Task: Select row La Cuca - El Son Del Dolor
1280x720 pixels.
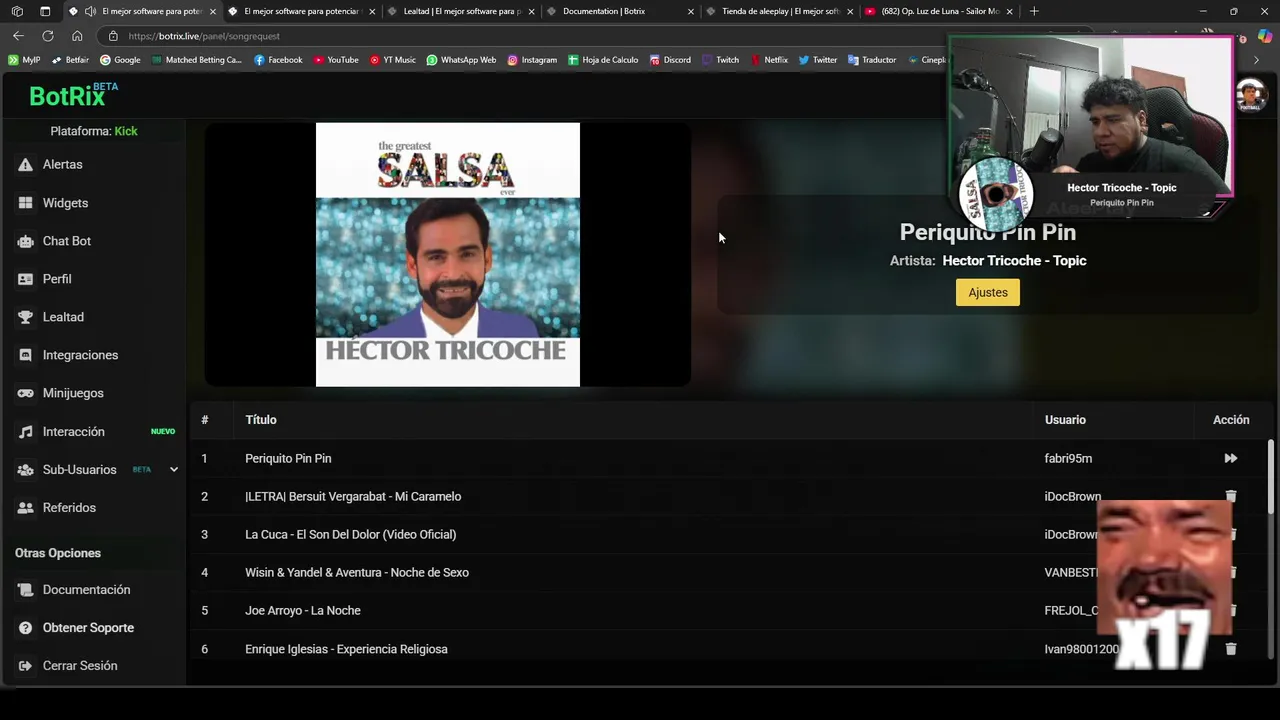Action: (x=730, y=535)
